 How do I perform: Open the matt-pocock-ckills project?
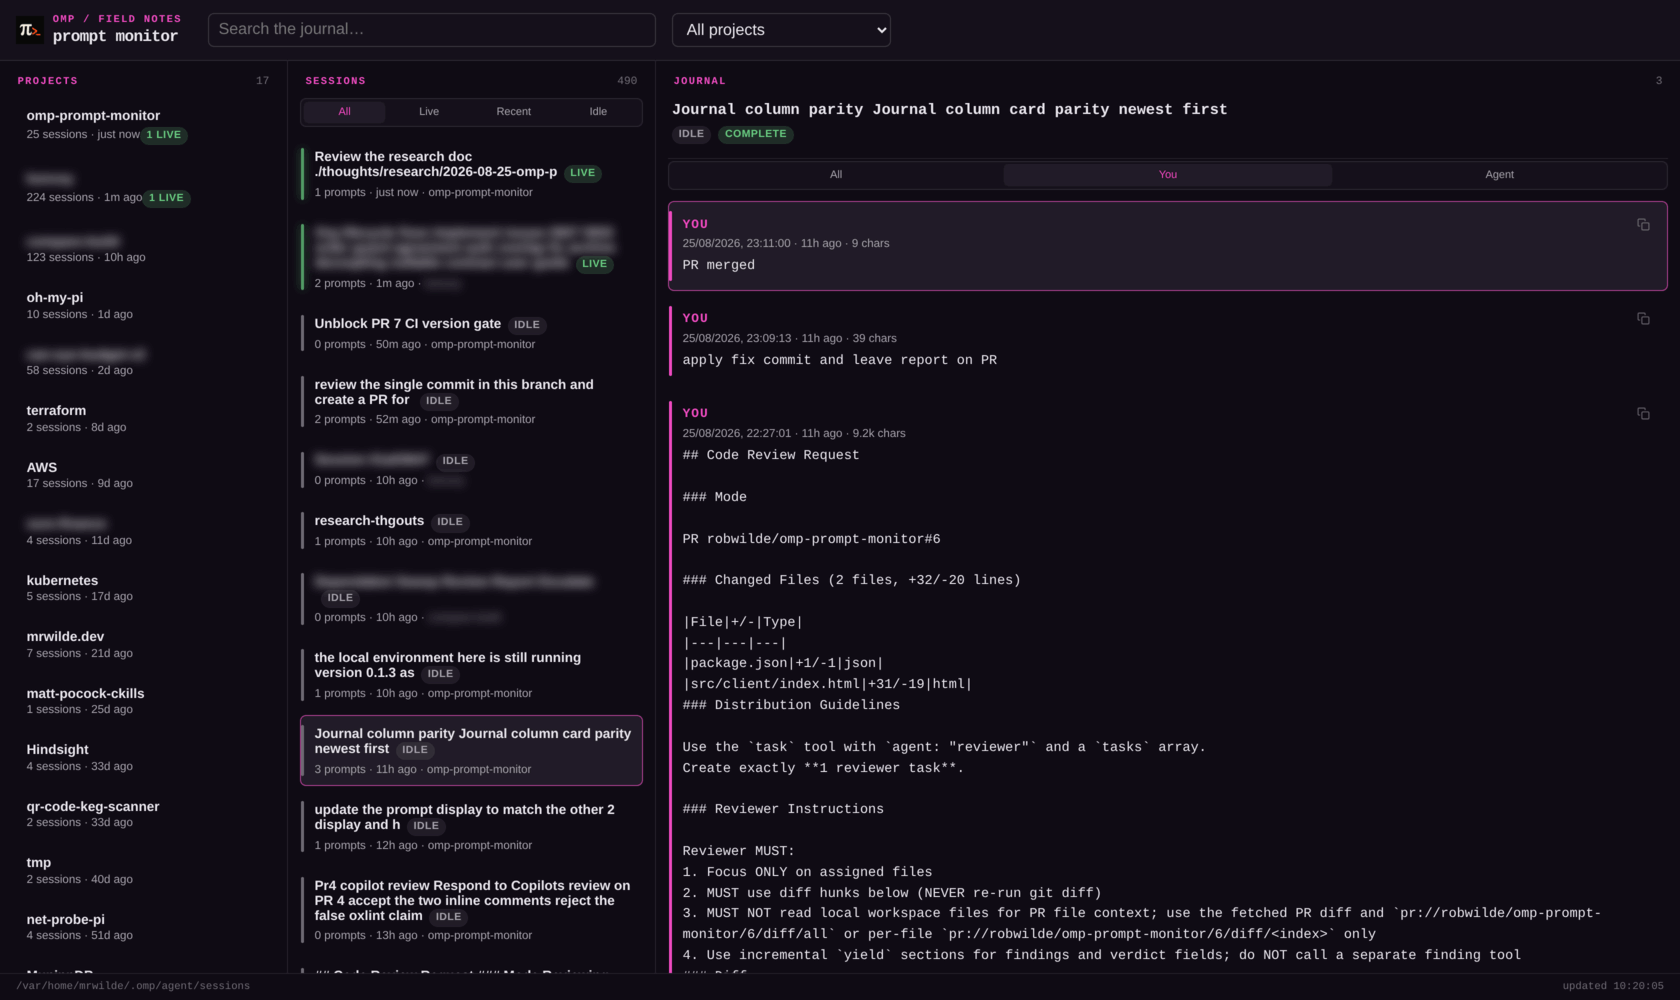[x=144, y=701]
